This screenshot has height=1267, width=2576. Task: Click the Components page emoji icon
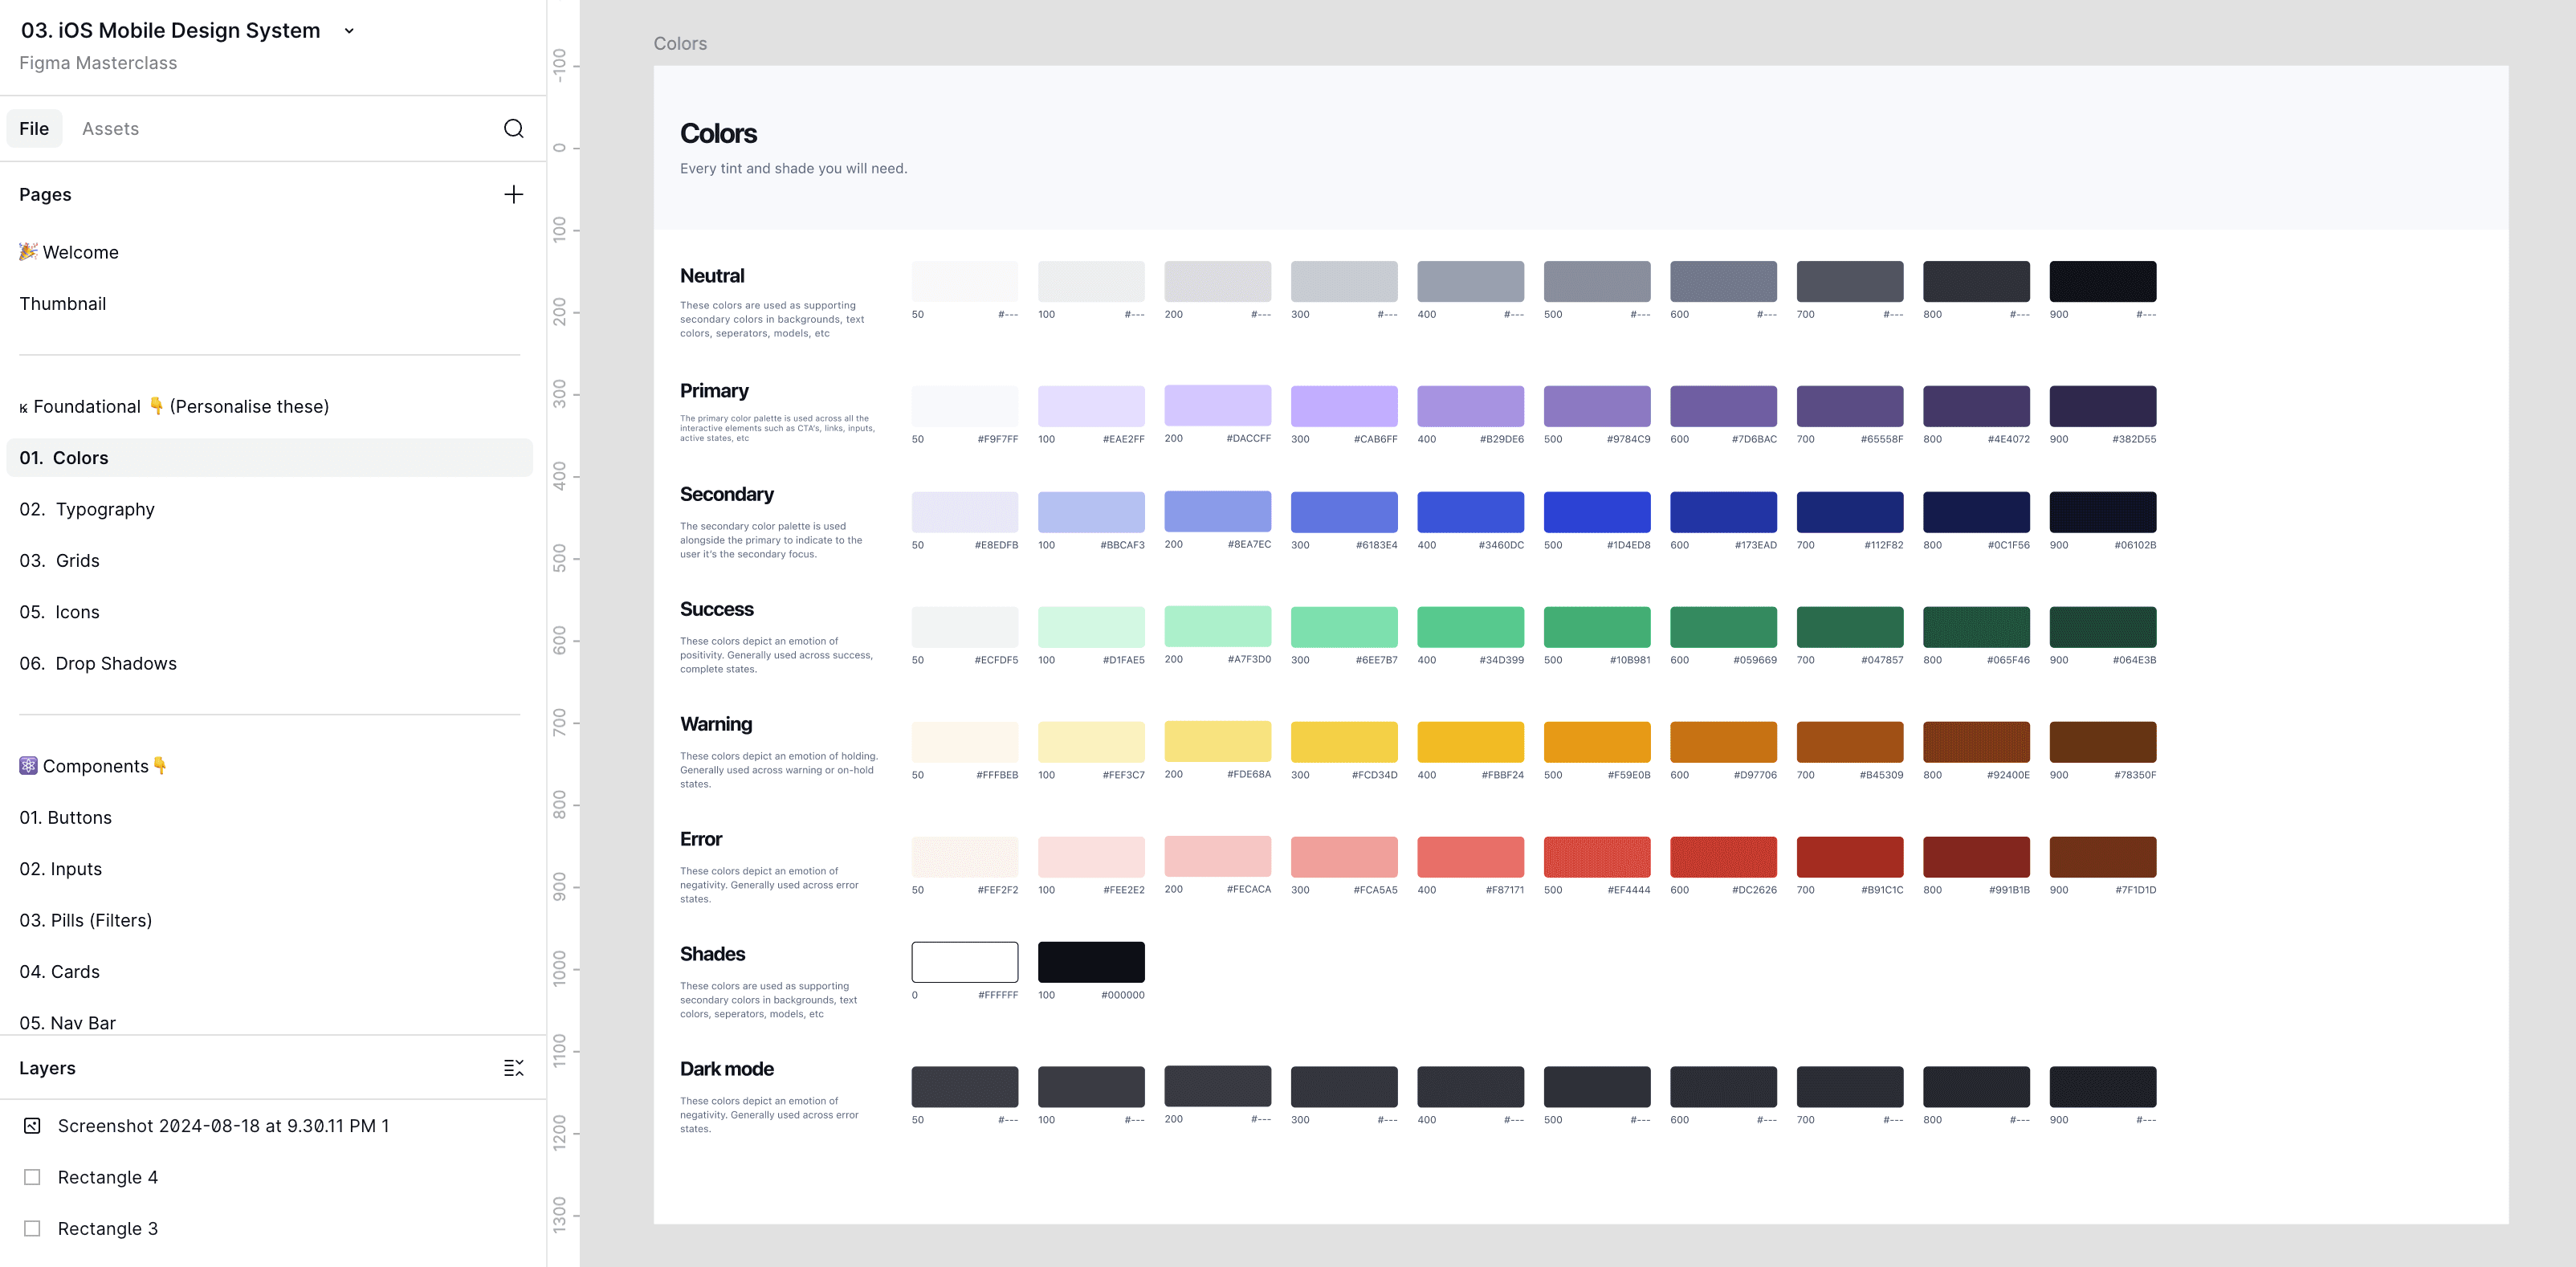(x=28, y=766)
